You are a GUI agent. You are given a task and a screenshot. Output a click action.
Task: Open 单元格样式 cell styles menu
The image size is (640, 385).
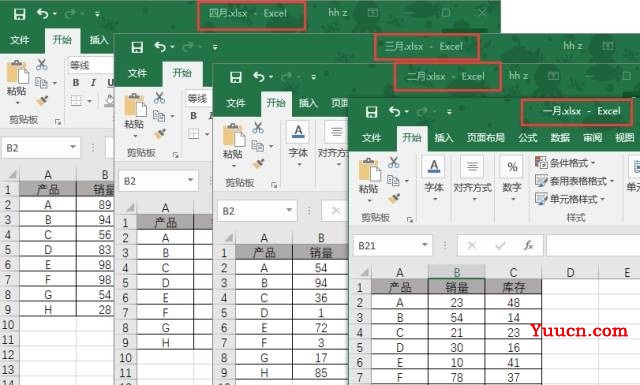(570, 199)
